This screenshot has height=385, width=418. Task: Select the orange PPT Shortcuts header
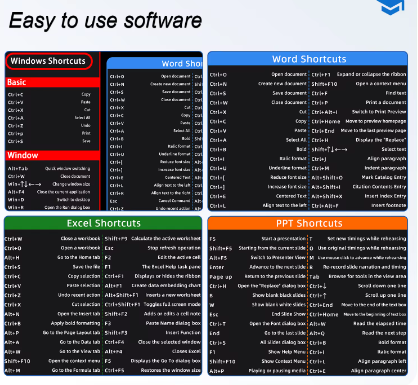tap(308, 223)
